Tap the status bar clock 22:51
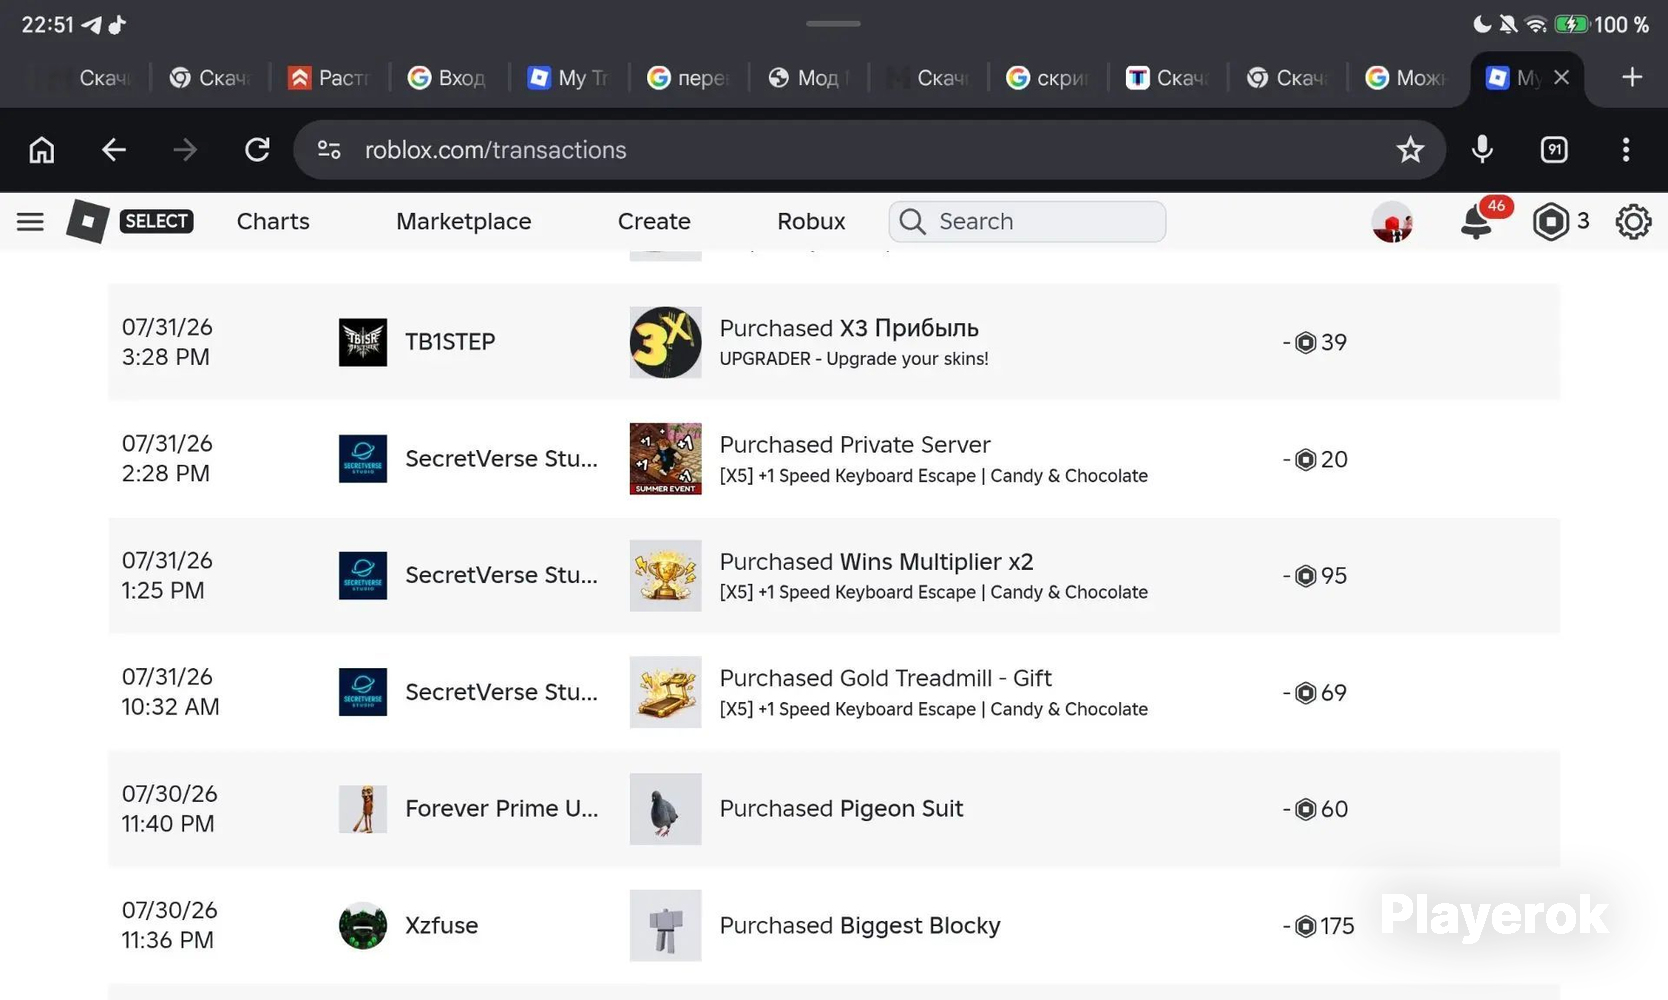Image resolution: width=1668 pixels, height=1000 pixels. tap(47, 24)
